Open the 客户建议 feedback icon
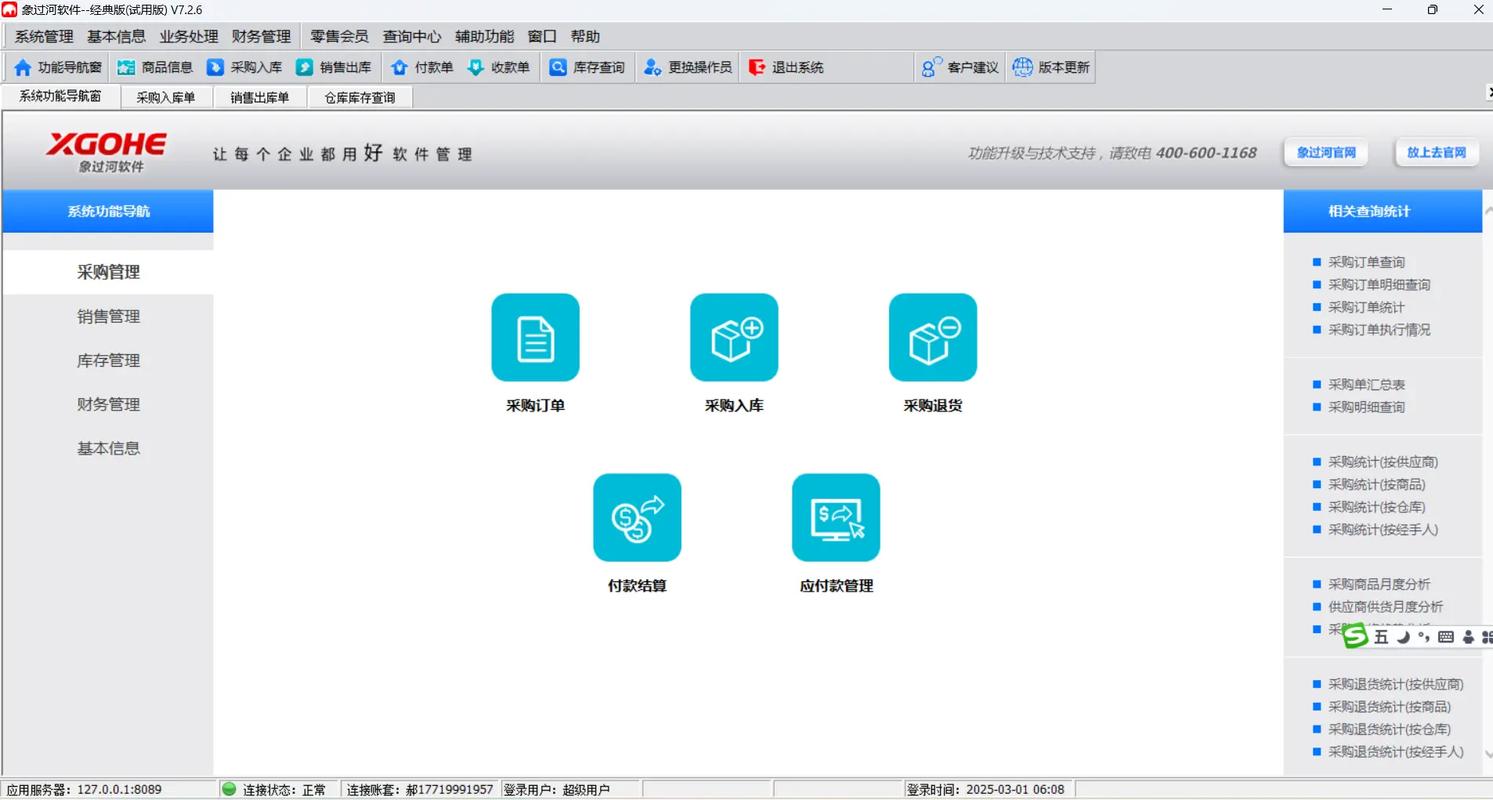This screenshot has height=800, width=1493. [932, 68]
